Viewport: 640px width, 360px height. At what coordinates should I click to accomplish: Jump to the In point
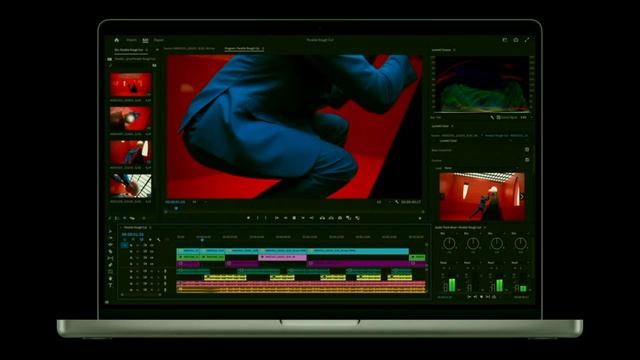click(x=277, y=218)
